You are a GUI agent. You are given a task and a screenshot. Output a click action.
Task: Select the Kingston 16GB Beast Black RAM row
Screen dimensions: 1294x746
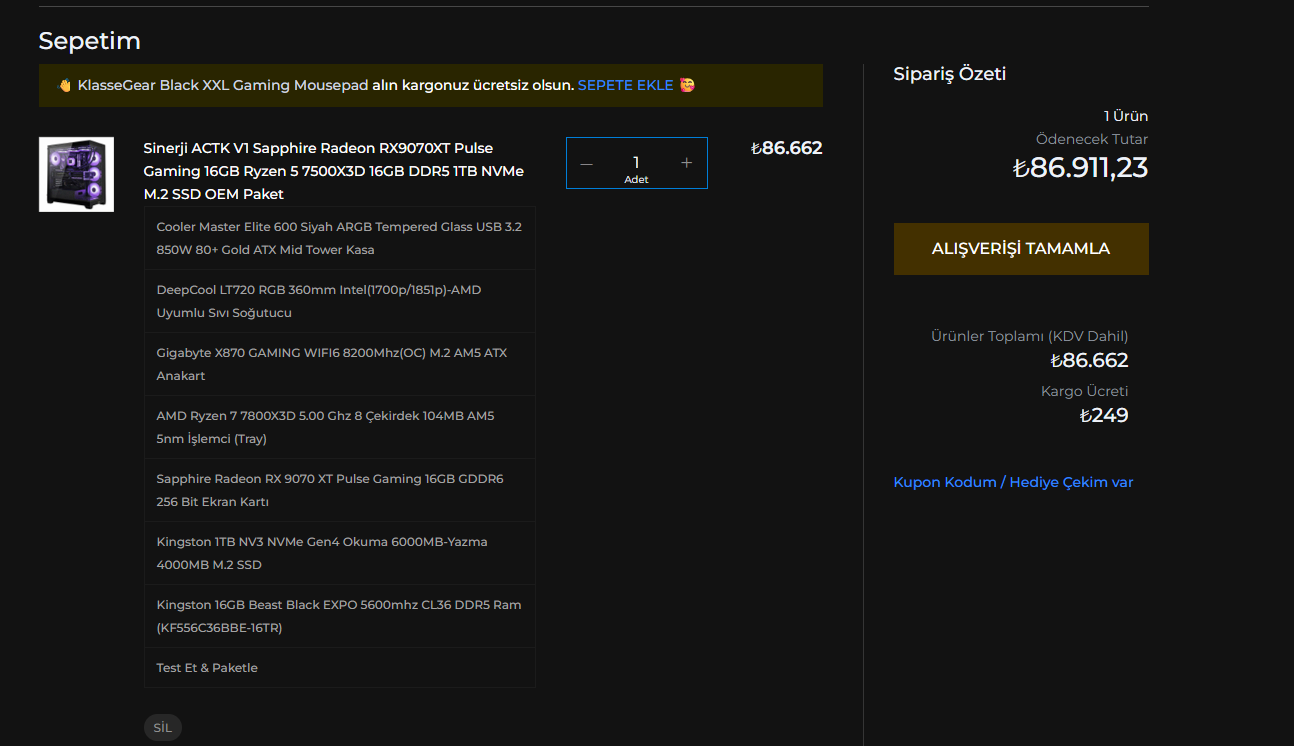point(340,616)
